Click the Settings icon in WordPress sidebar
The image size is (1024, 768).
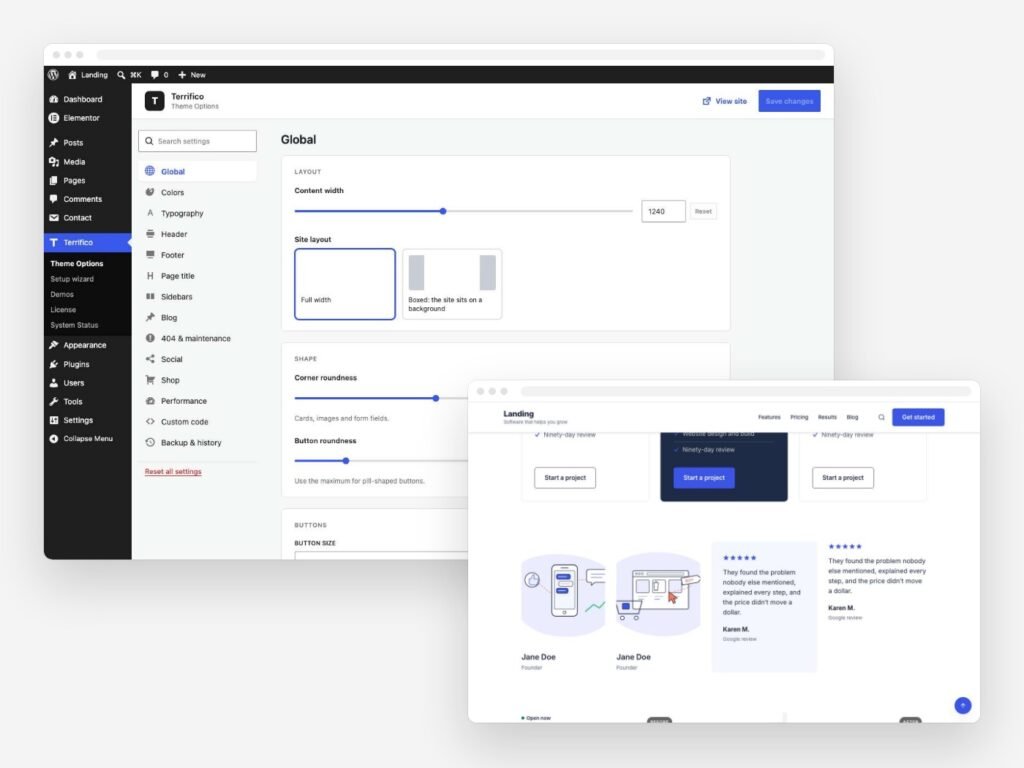click(54, 420)
